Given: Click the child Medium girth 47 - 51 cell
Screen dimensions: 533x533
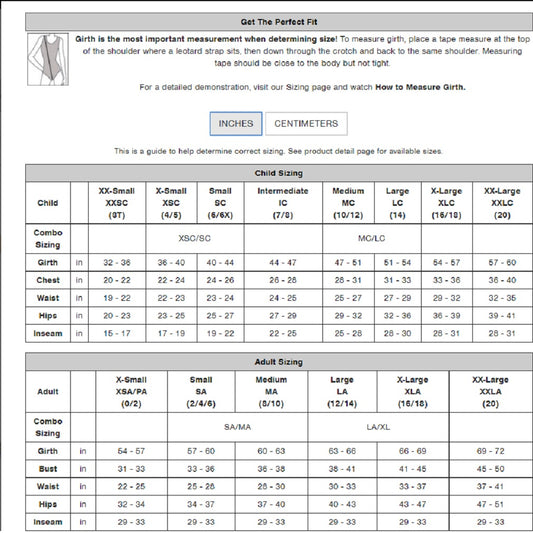Looking at the screenshot, I should tap(348, 262).
